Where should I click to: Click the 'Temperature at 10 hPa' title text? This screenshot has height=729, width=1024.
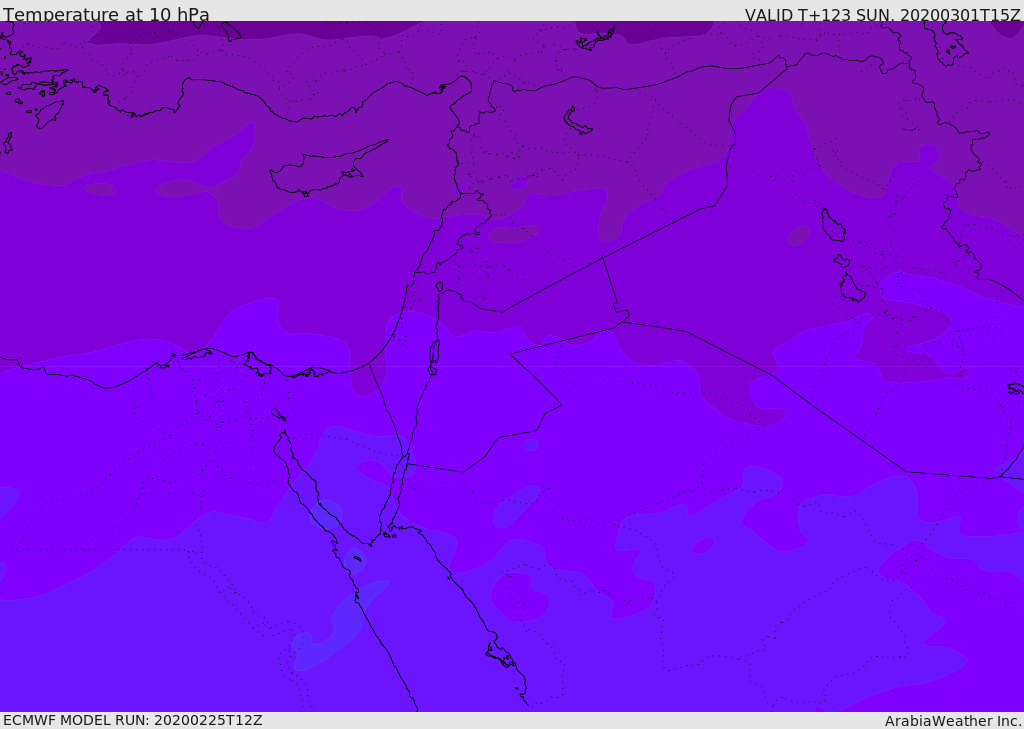(x=106, y=14)
